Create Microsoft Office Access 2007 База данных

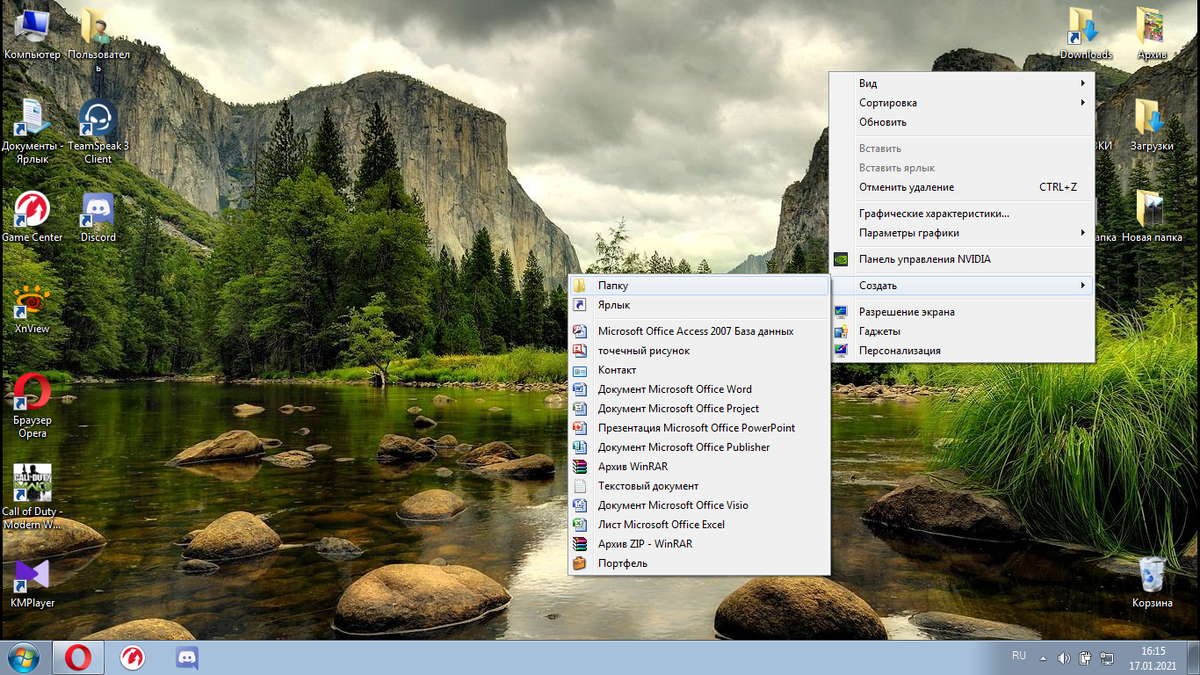pyautogui.click(x=699, y=331)
